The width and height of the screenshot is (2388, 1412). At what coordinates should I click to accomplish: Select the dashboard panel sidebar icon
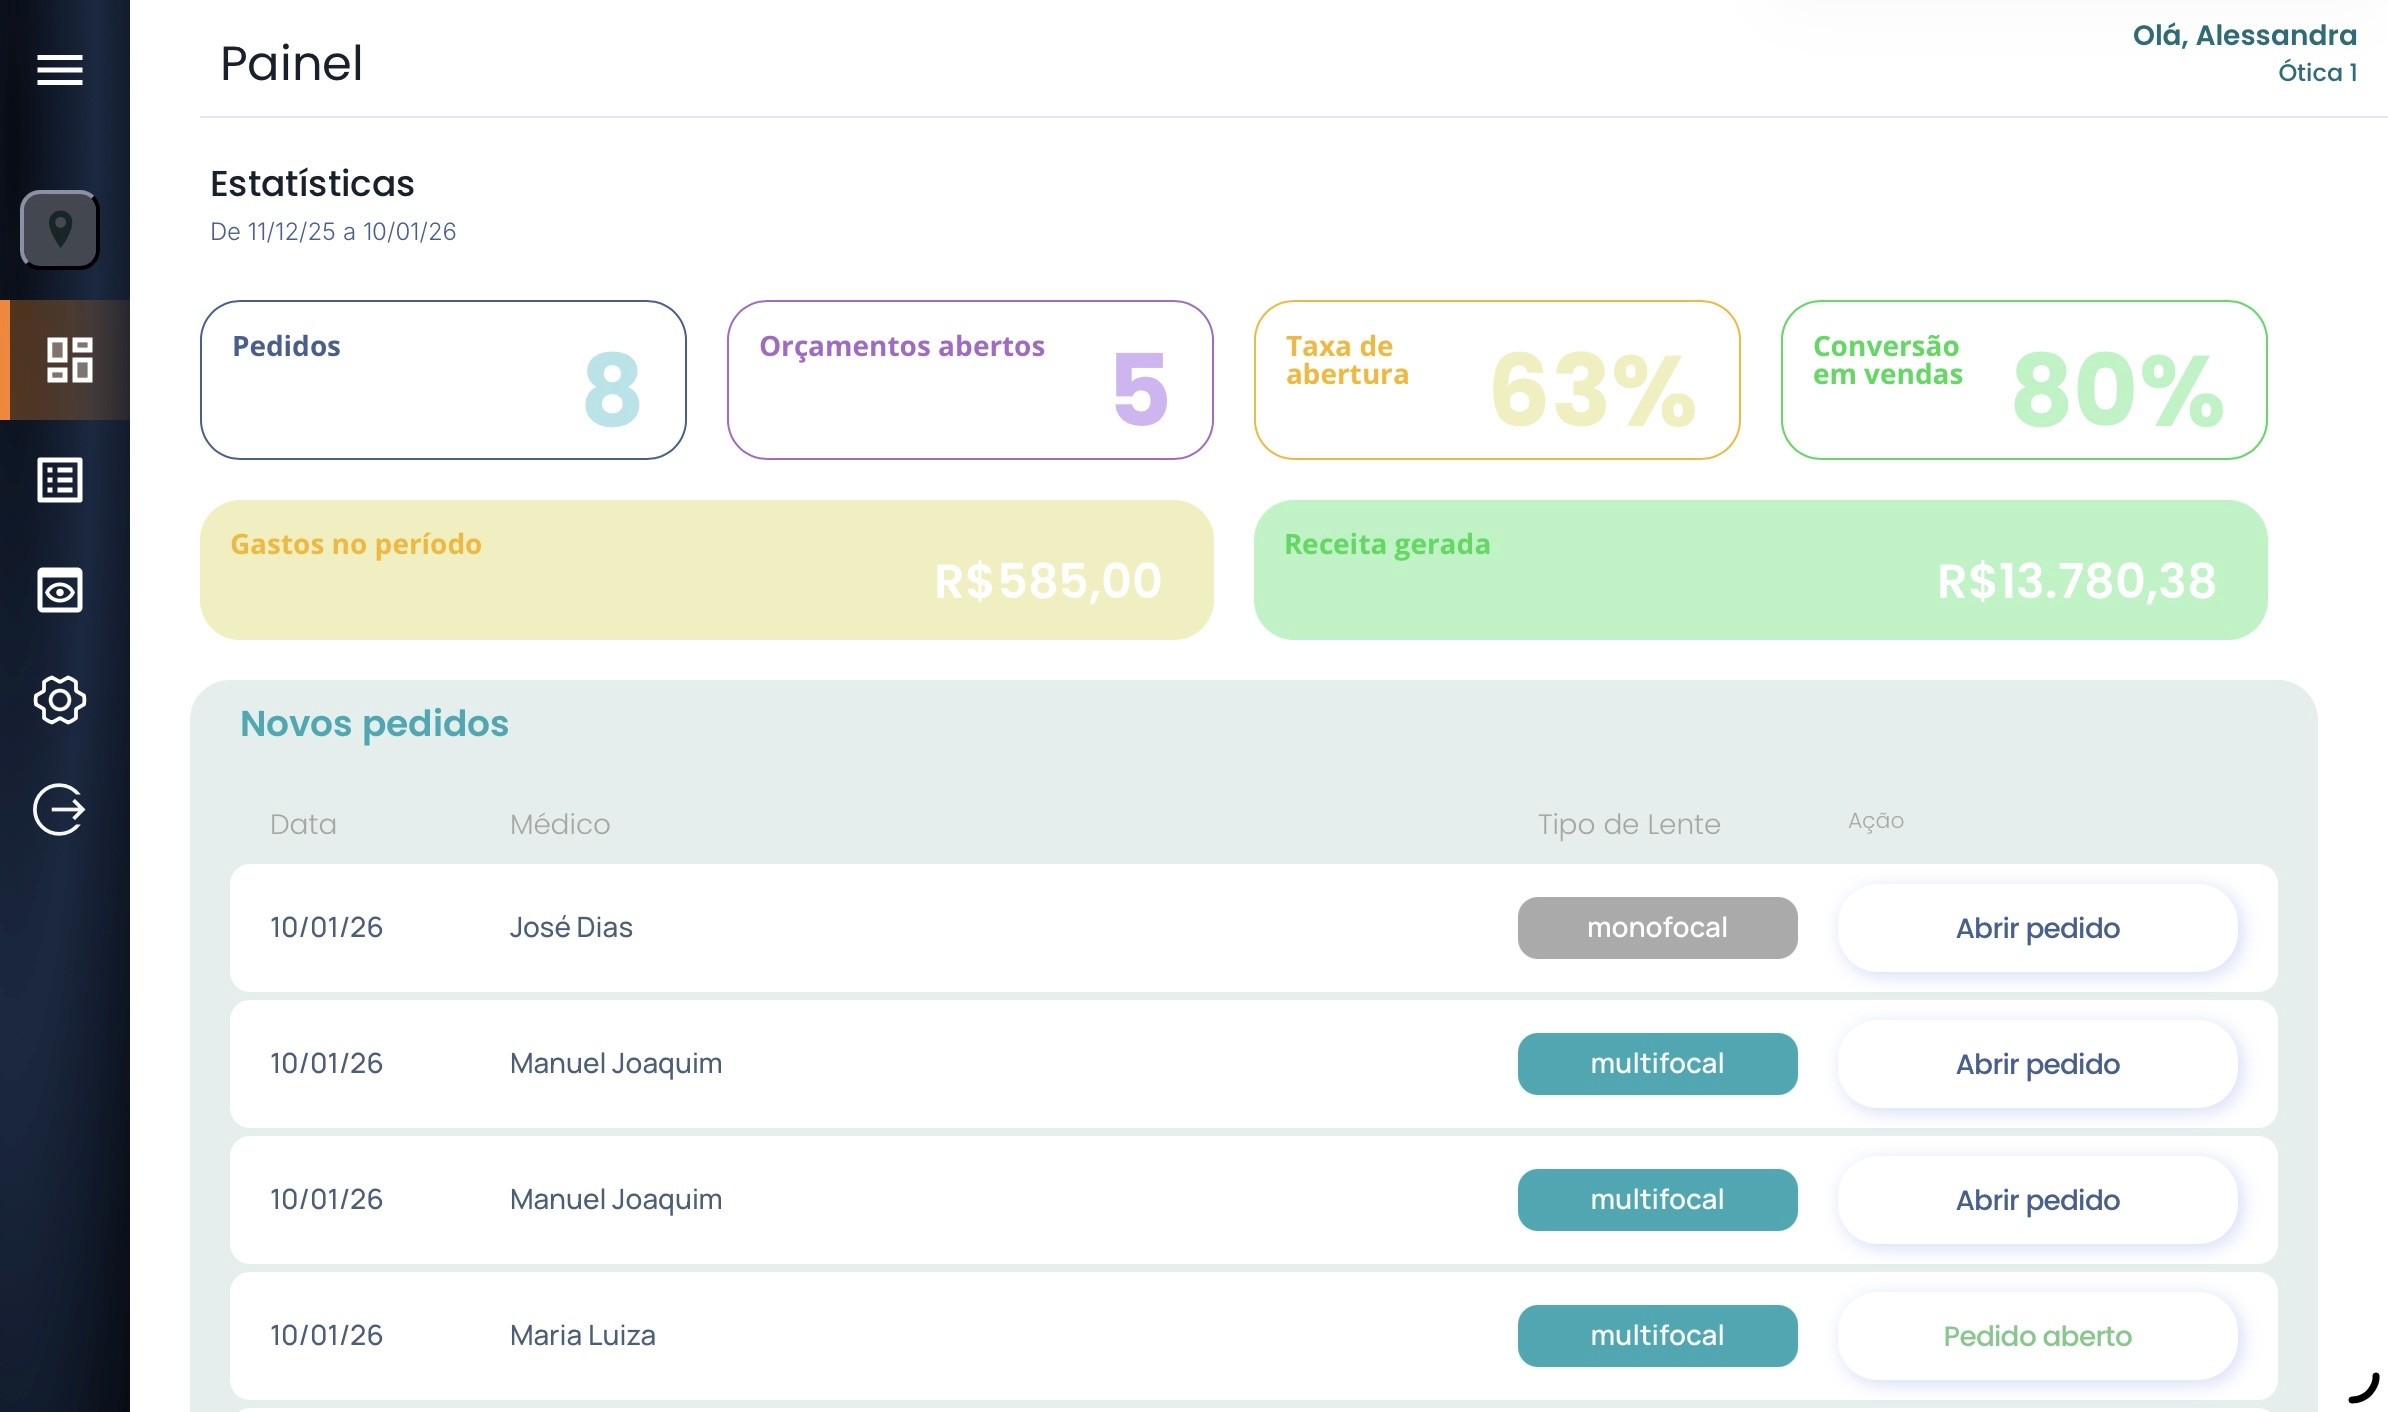pyautogui.click(x=69, y=360)
